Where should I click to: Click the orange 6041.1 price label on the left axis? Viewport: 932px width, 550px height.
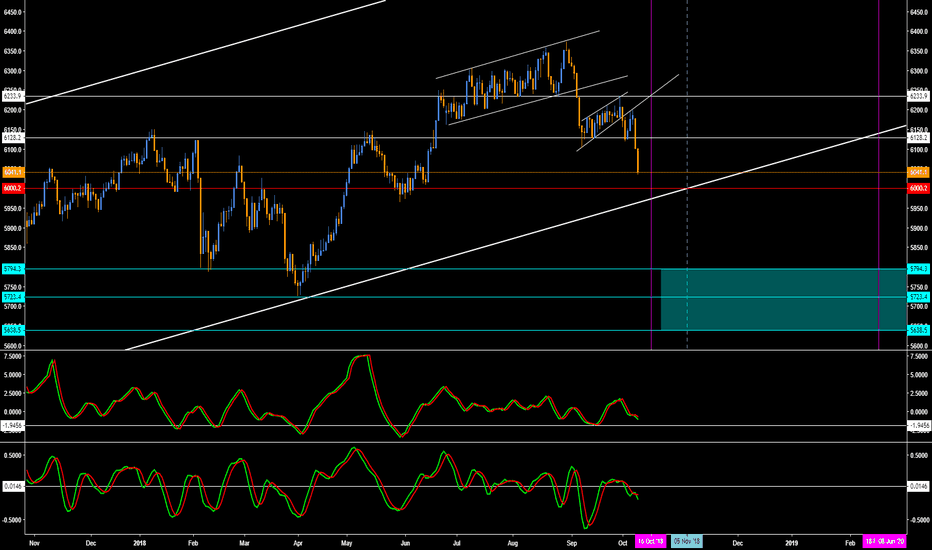point(12,172)
